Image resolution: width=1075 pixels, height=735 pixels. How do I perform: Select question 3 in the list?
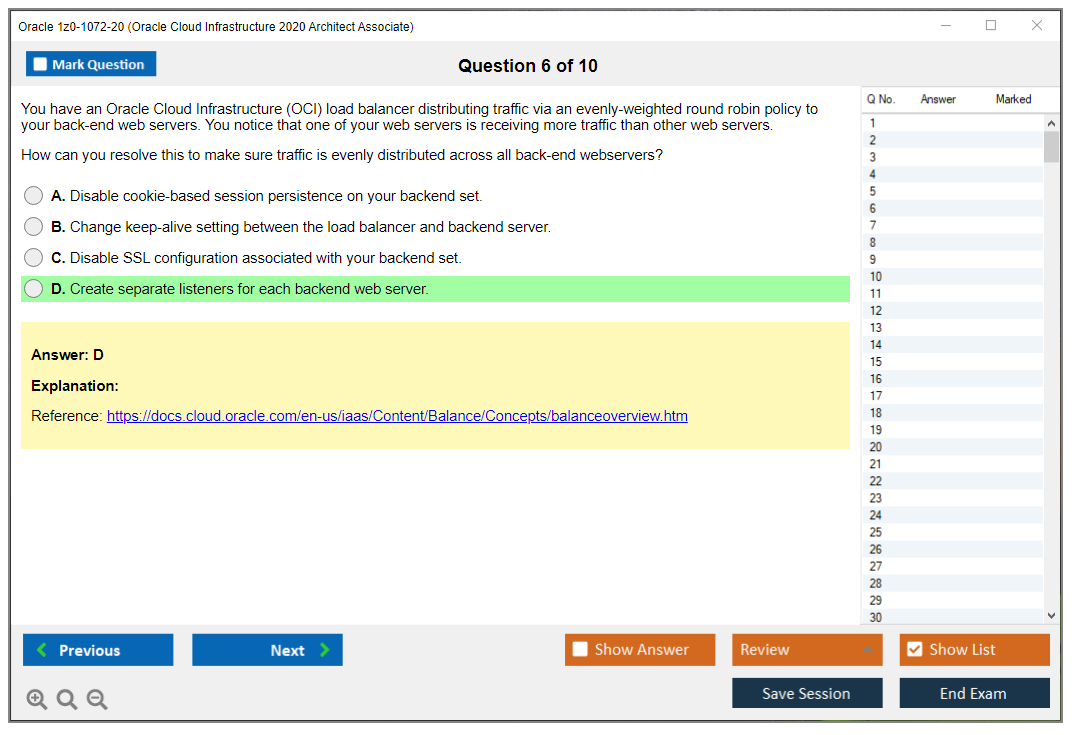[x=952, y=158]
